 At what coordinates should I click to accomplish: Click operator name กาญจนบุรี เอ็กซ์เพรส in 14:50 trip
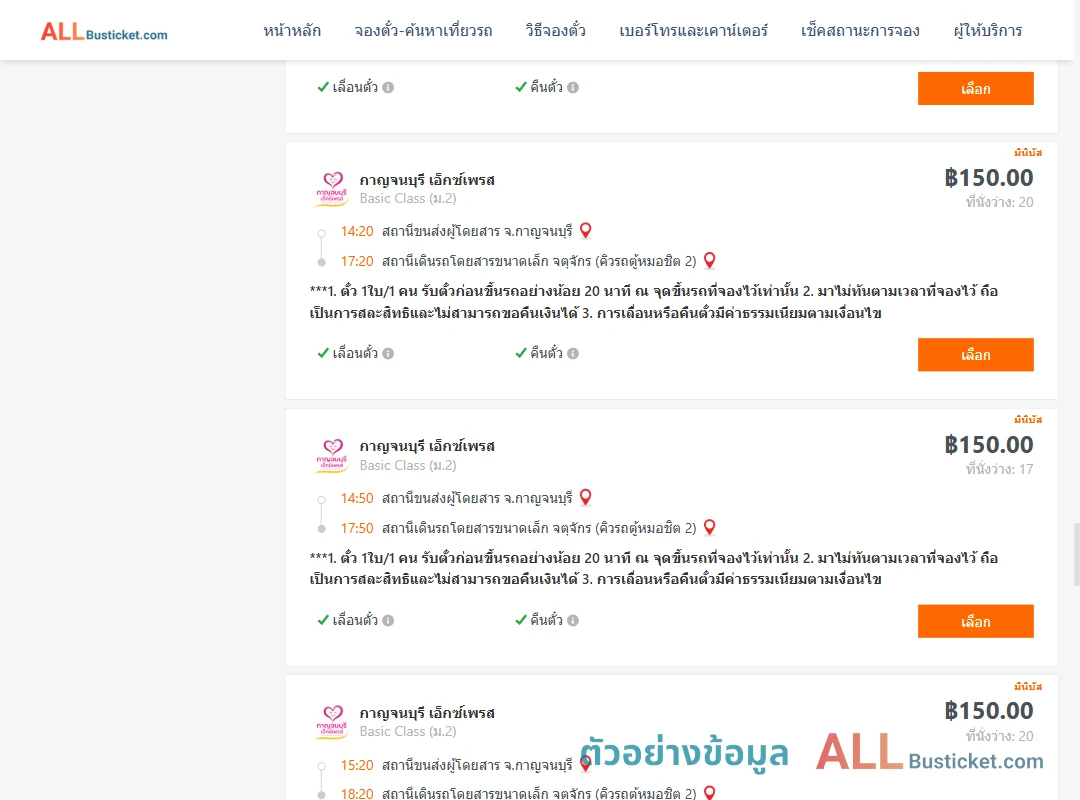tap(427, 446)
